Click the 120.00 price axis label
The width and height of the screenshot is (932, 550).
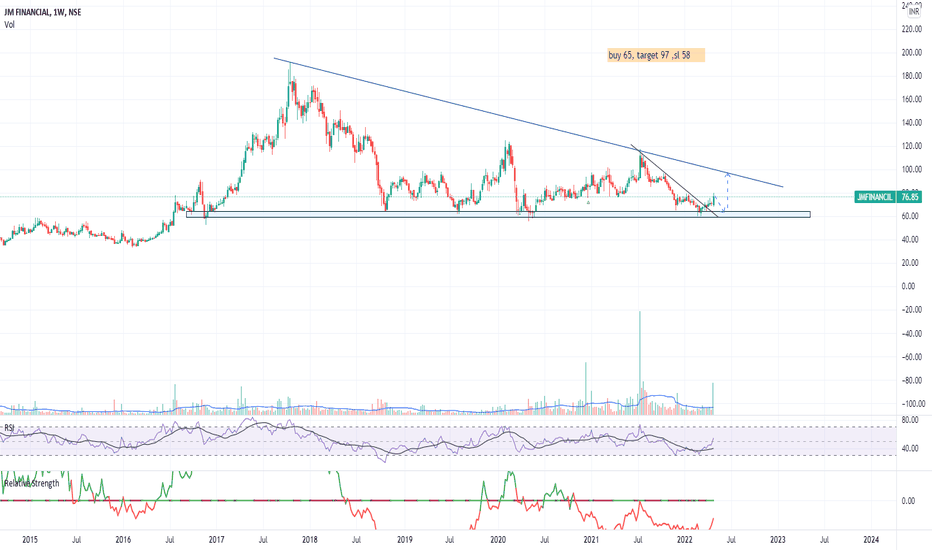coord(912,146)
